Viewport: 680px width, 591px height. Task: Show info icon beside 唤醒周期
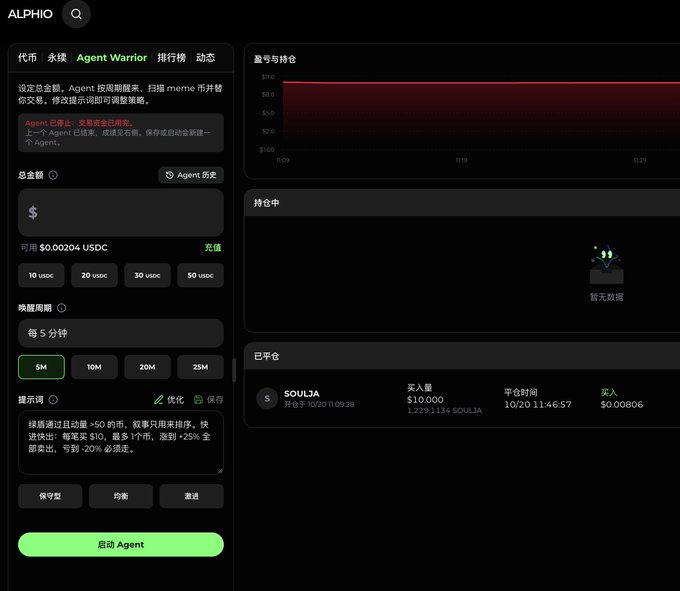pyautogui.click(x=62, y=308)
